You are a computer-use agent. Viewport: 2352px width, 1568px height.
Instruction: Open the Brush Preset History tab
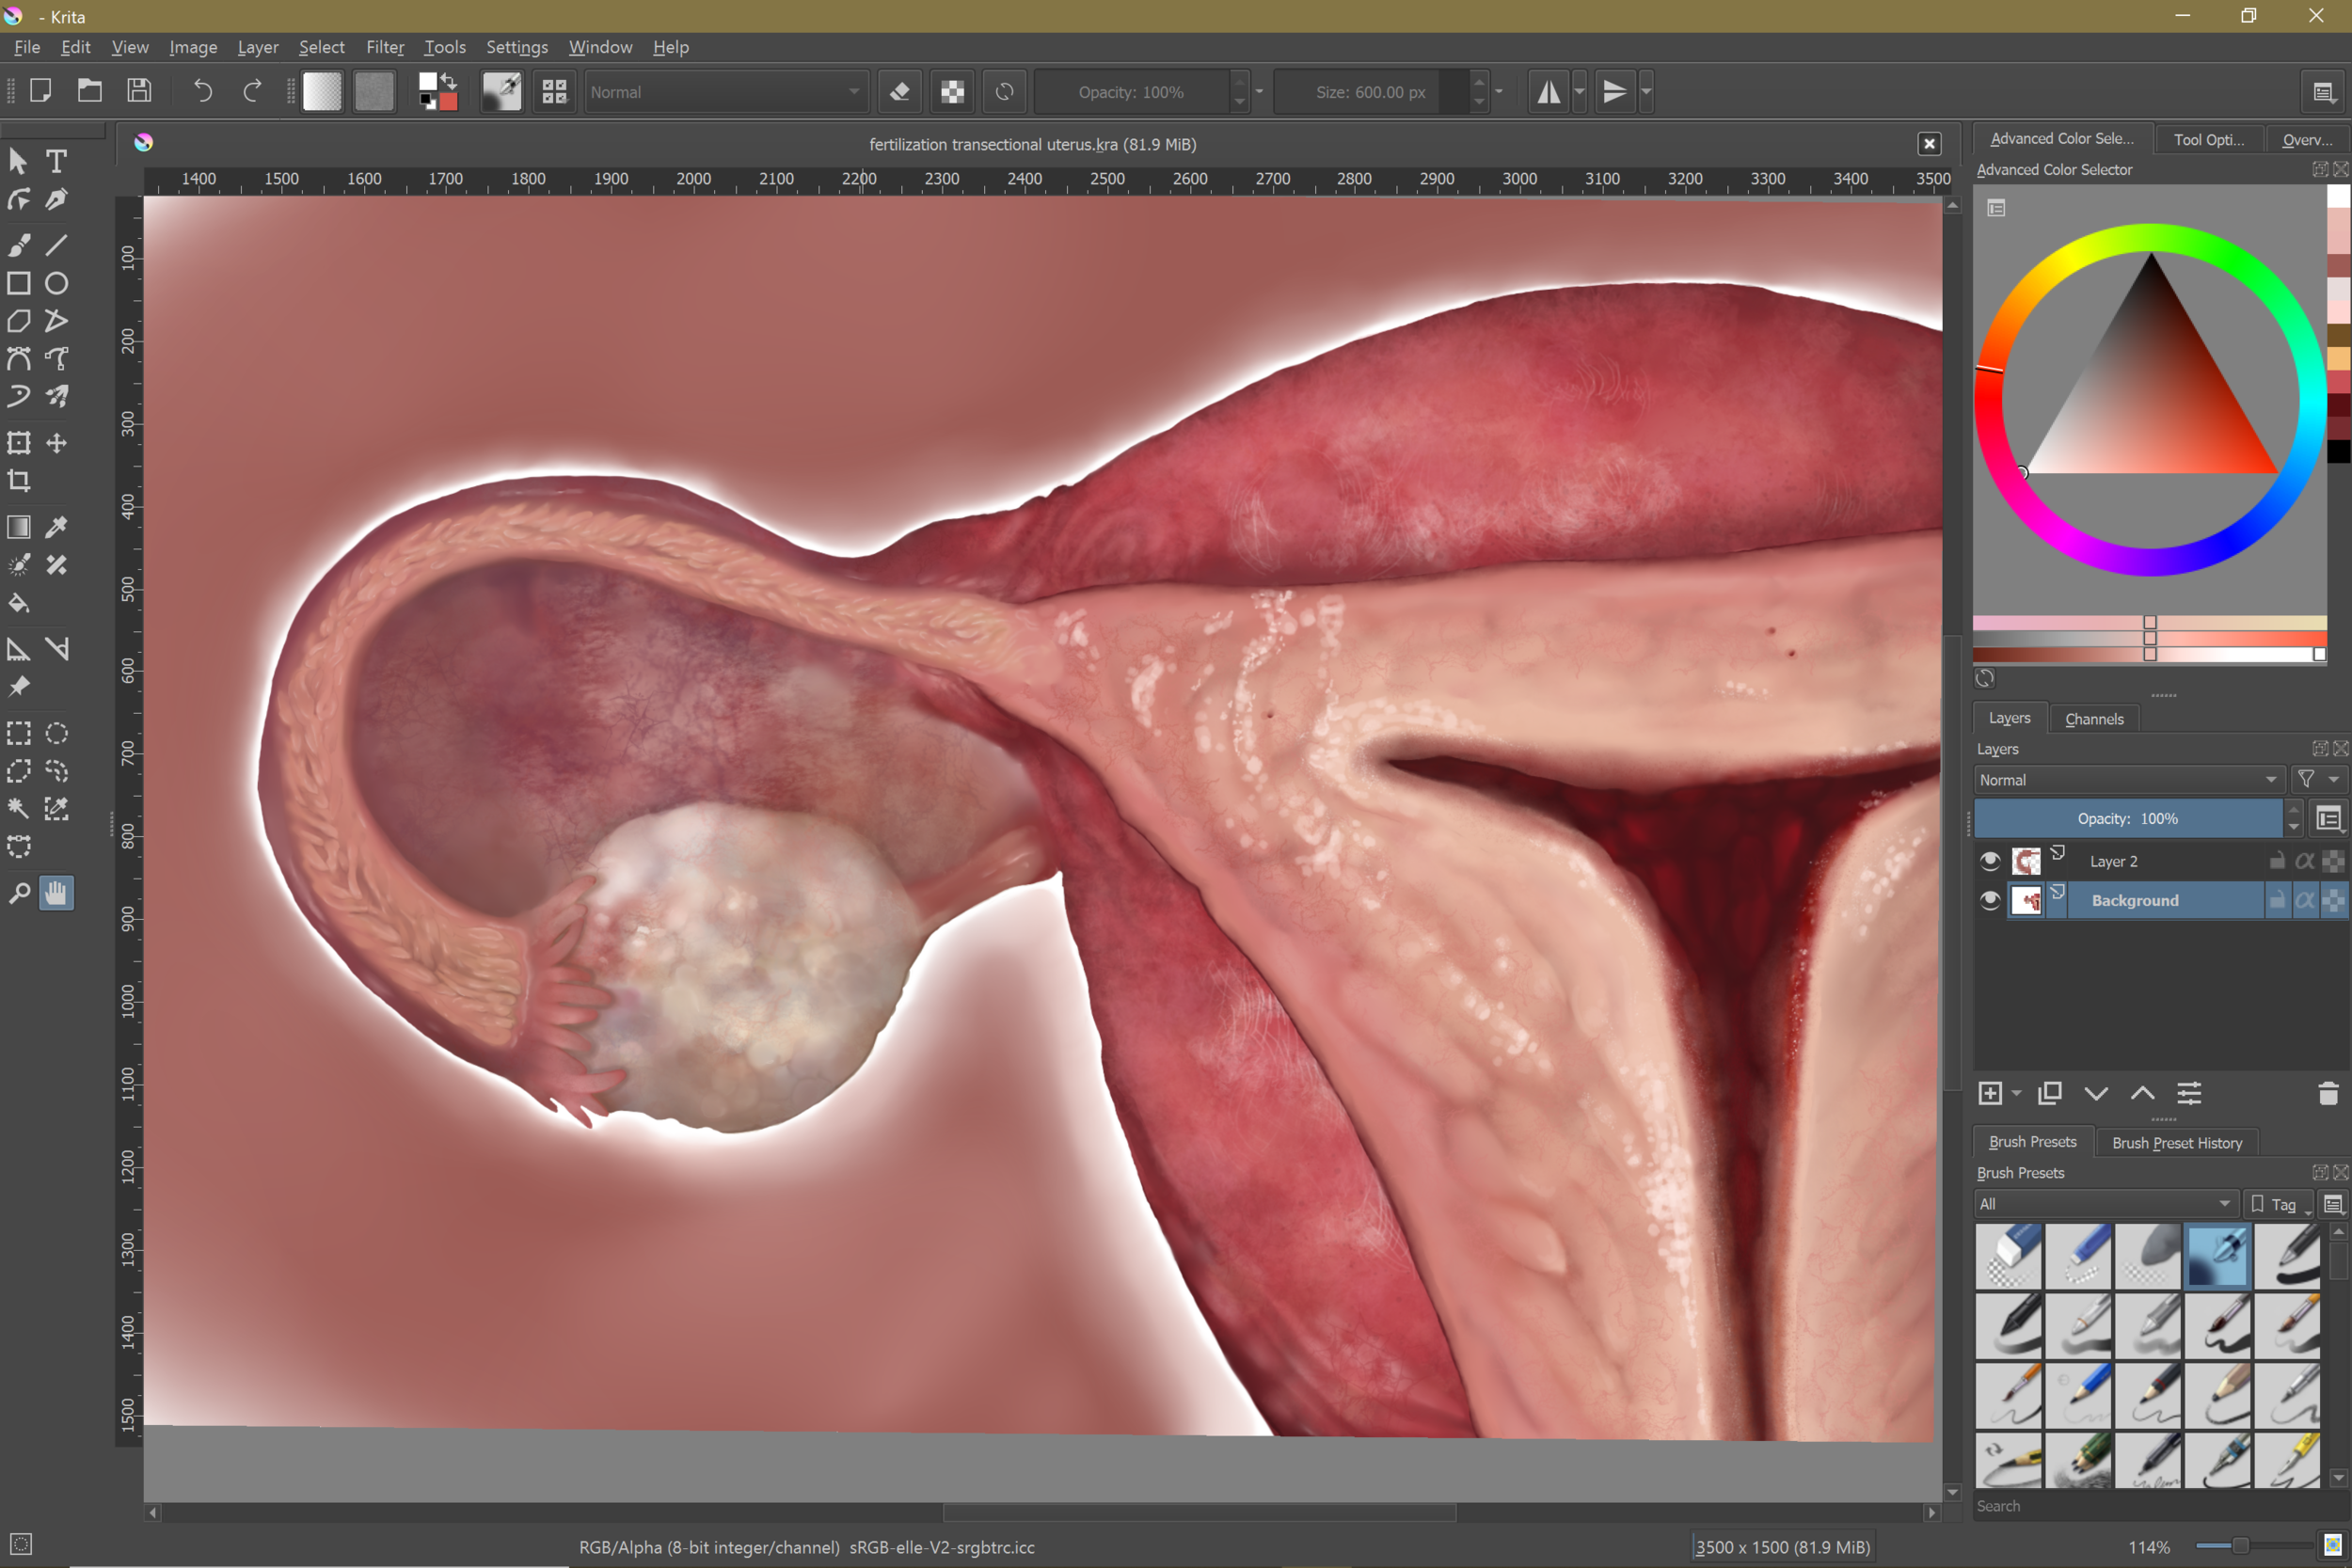[2176, 1142]
